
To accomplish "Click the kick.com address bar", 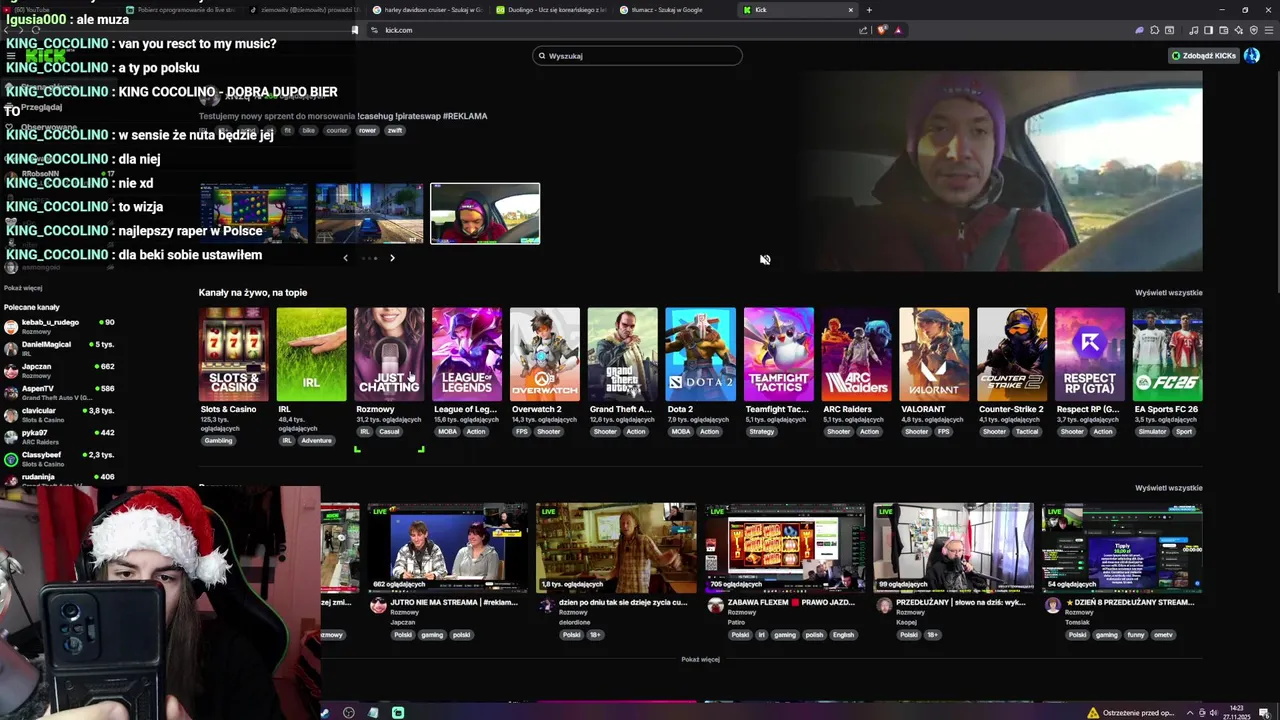I will pyautogui.click(x=615, y=30).
